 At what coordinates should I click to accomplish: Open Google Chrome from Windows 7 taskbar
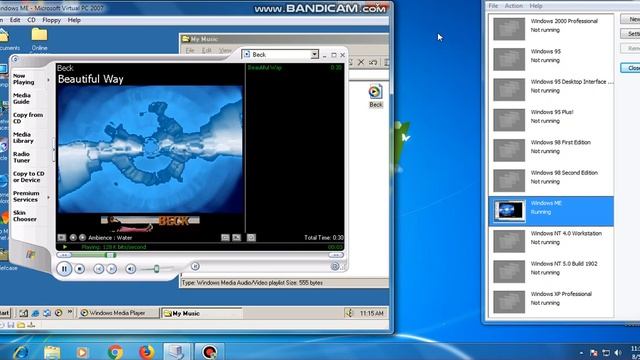pos(116,352)
